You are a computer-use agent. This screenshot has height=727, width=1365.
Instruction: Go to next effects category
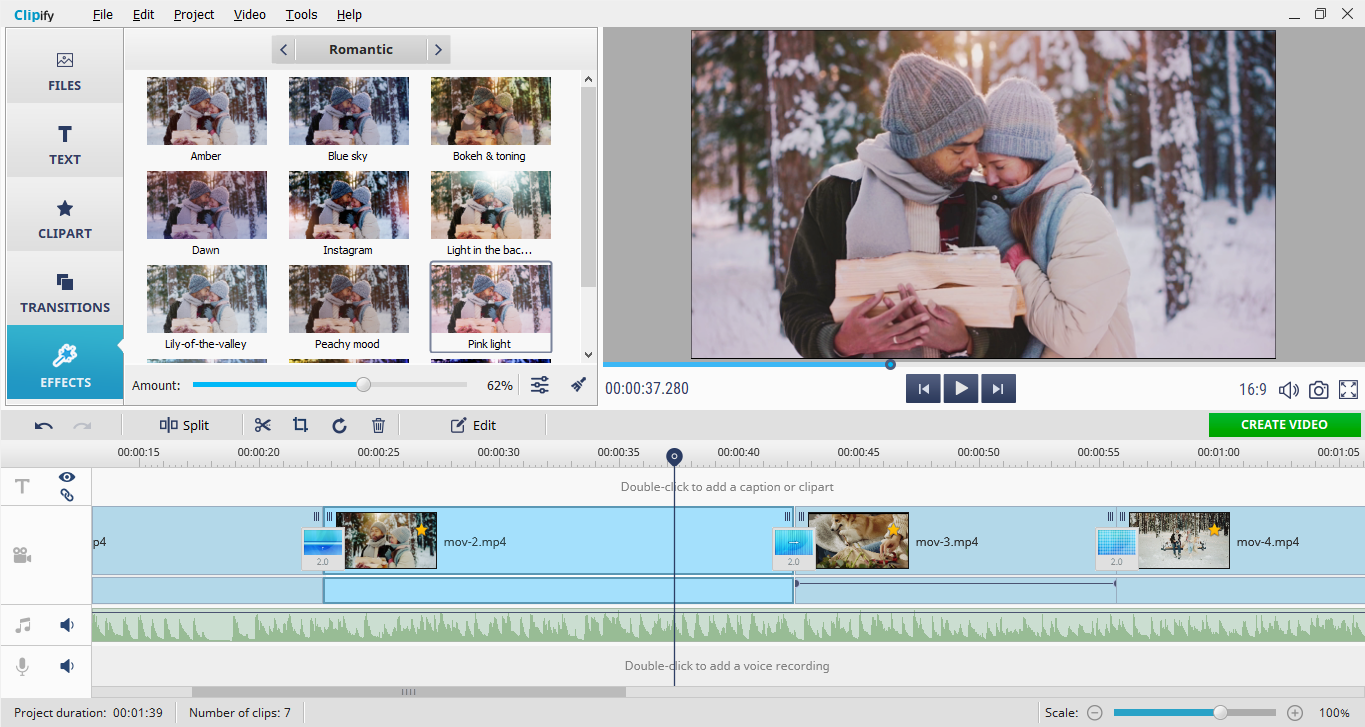(x=438, y=49)
